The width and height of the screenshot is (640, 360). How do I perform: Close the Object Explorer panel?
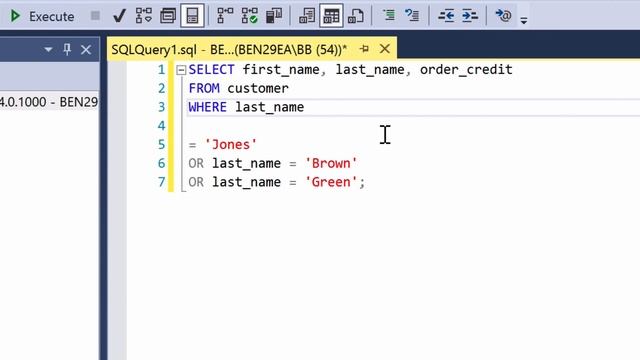[x=86, y=50]
